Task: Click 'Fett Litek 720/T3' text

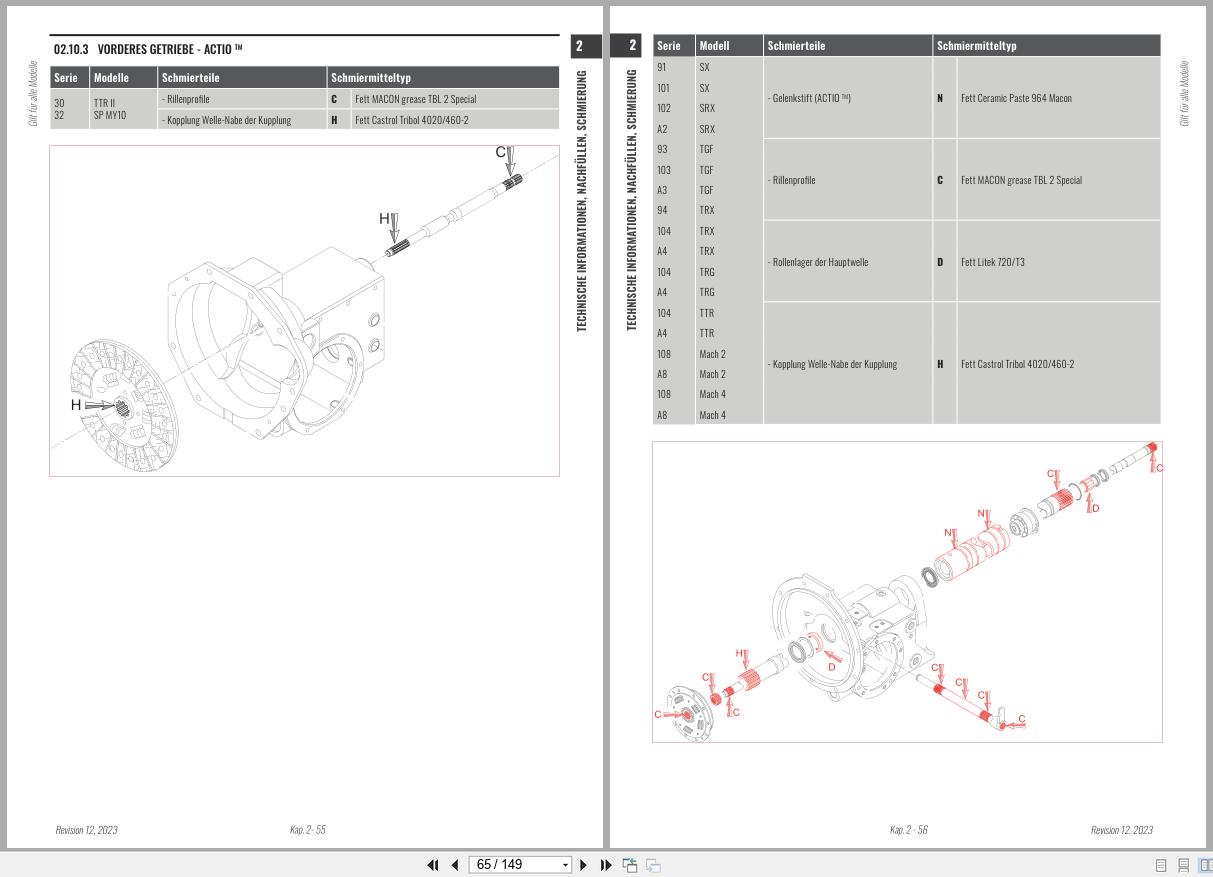Action: 992,262
